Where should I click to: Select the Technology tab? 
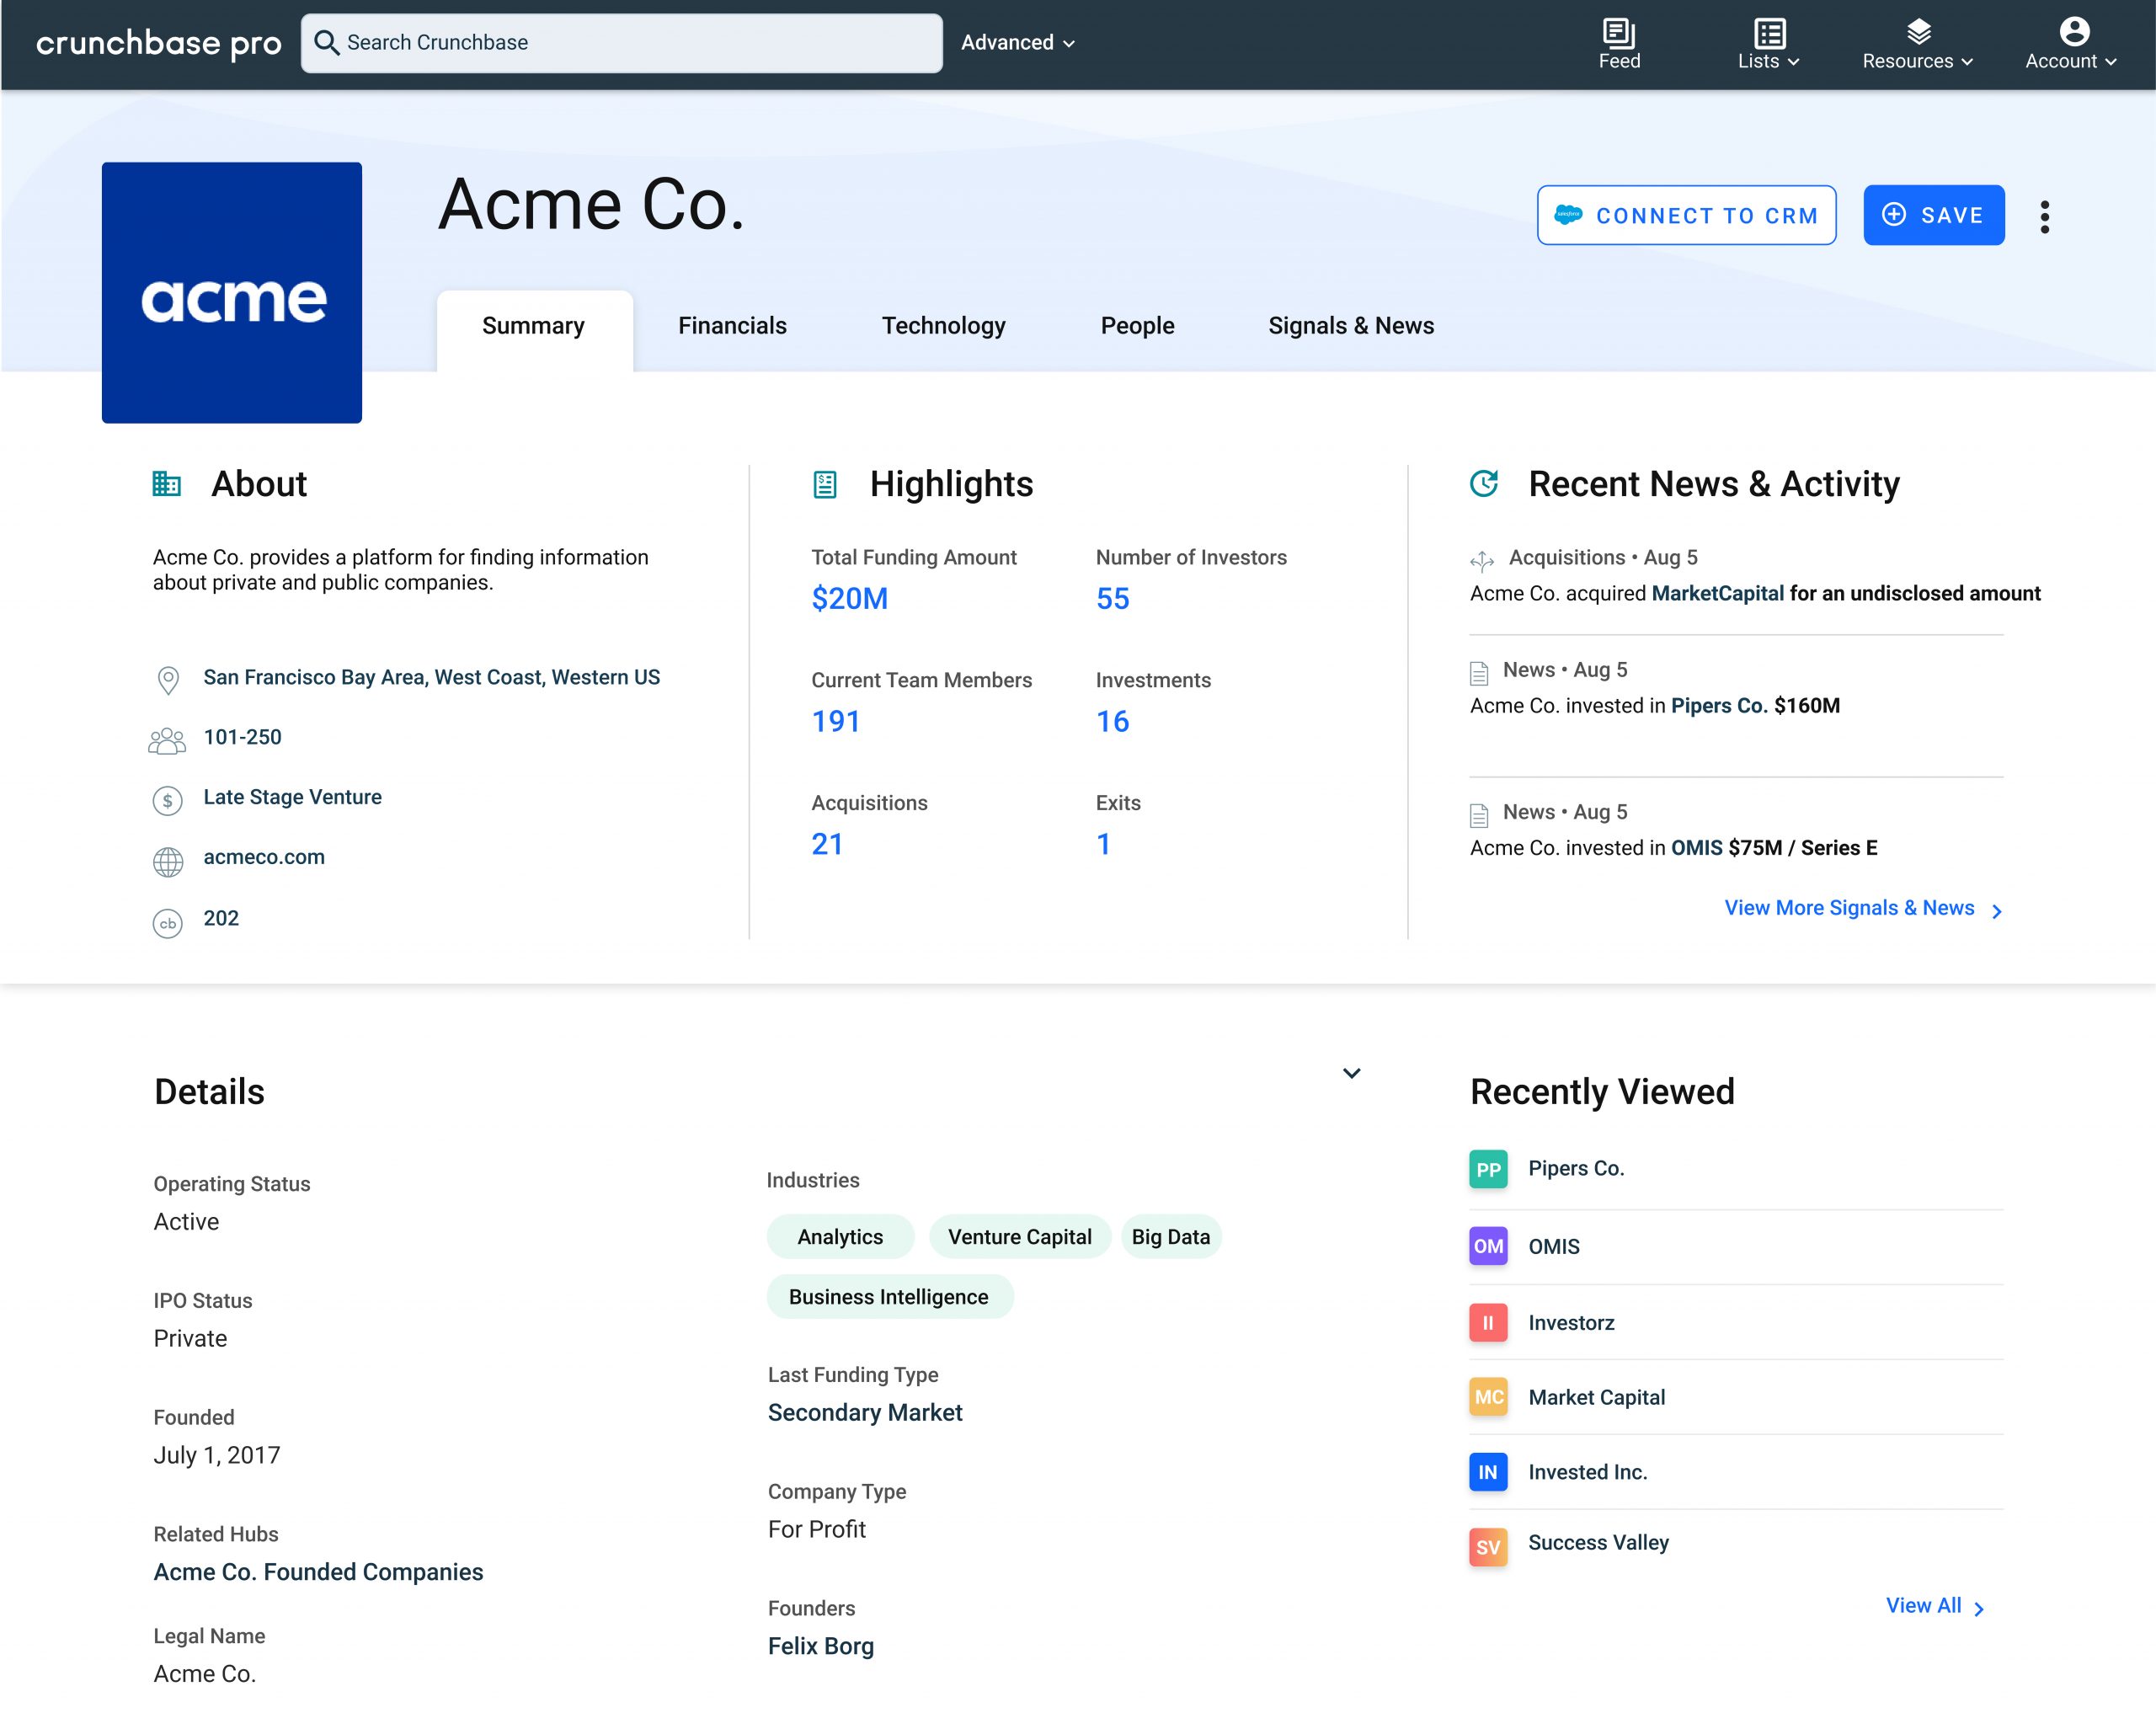click(943, 323)
